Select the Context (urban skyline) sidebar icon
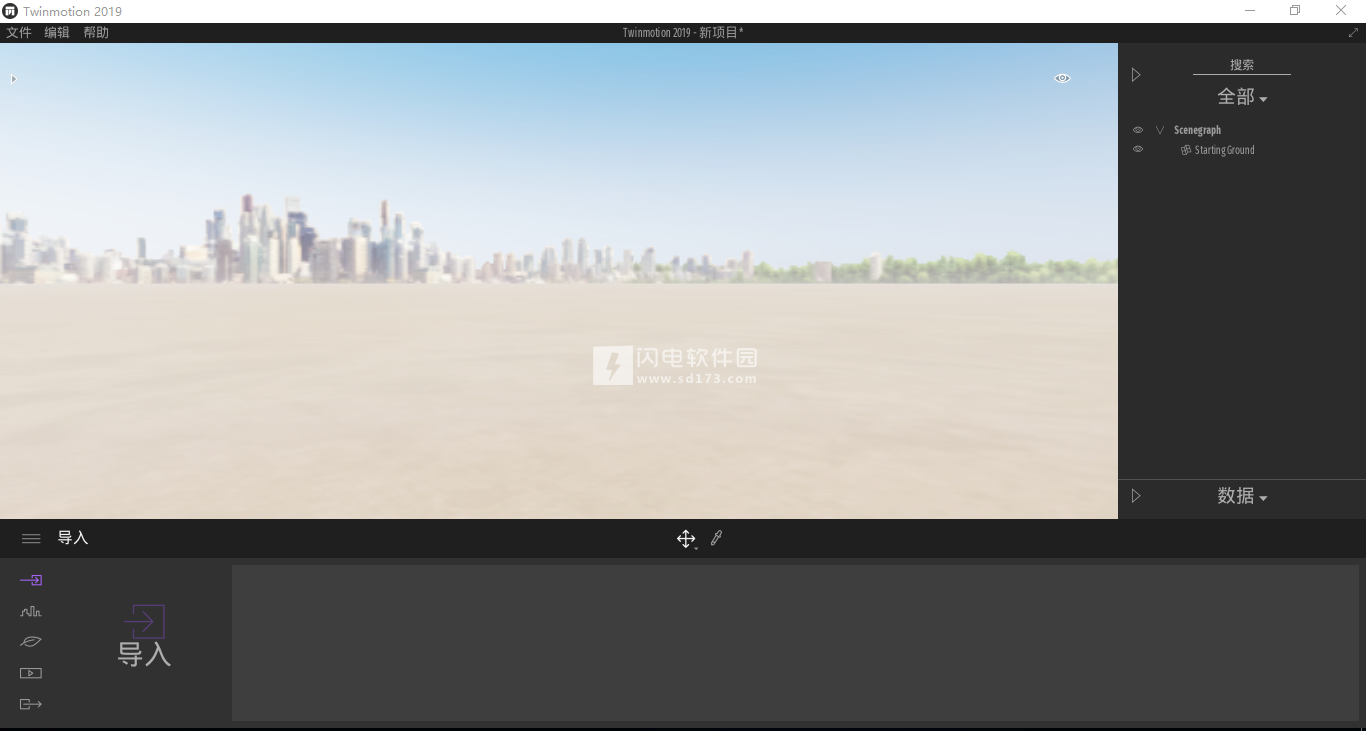 point(31,611)
